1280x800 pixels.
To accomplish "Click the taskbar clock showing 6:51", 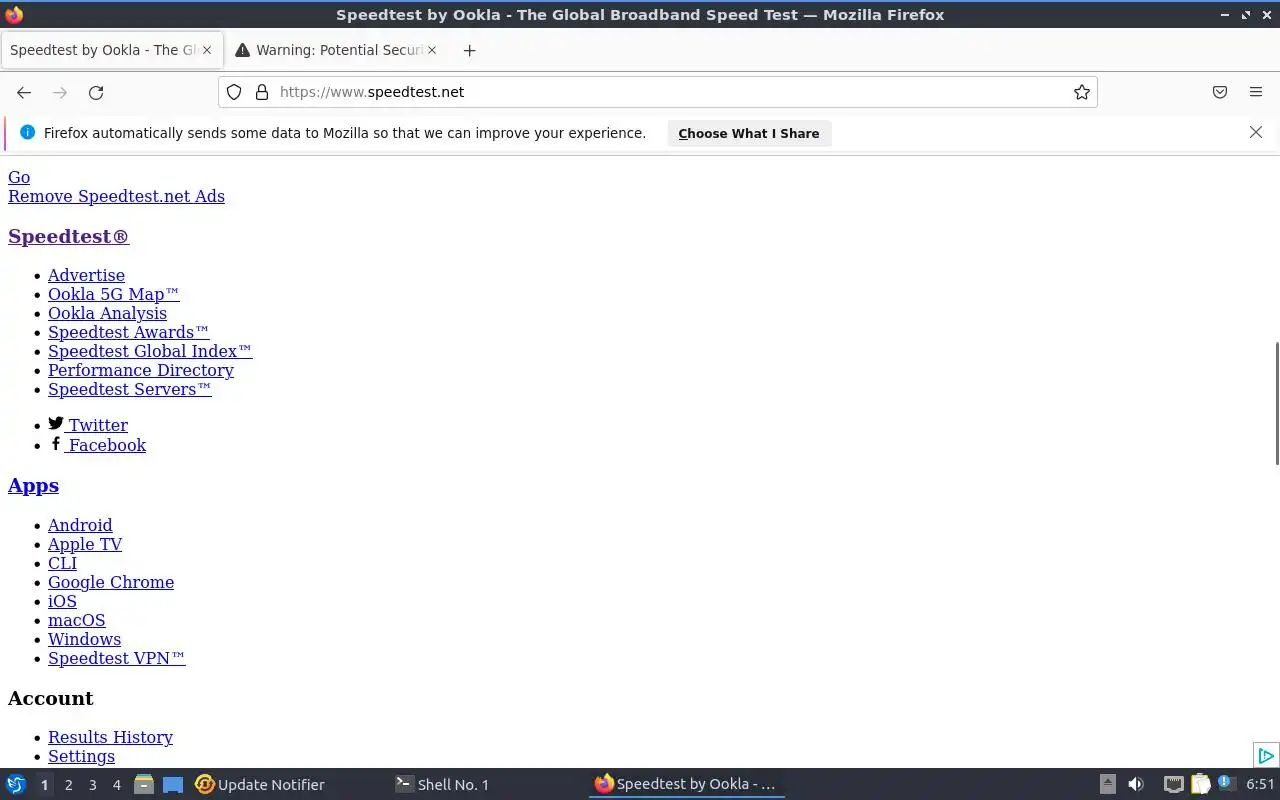I will 1260,784.
